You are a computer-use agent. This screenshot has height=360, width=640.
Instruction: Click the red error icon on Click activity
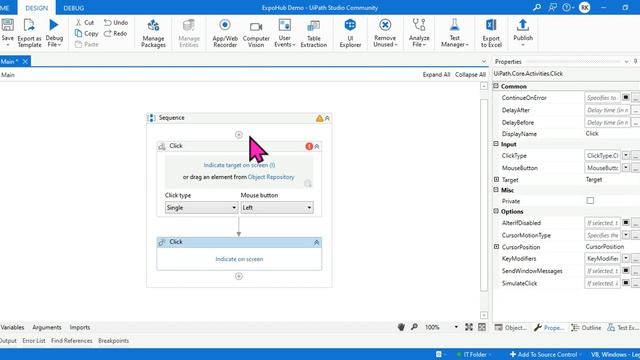309,146
